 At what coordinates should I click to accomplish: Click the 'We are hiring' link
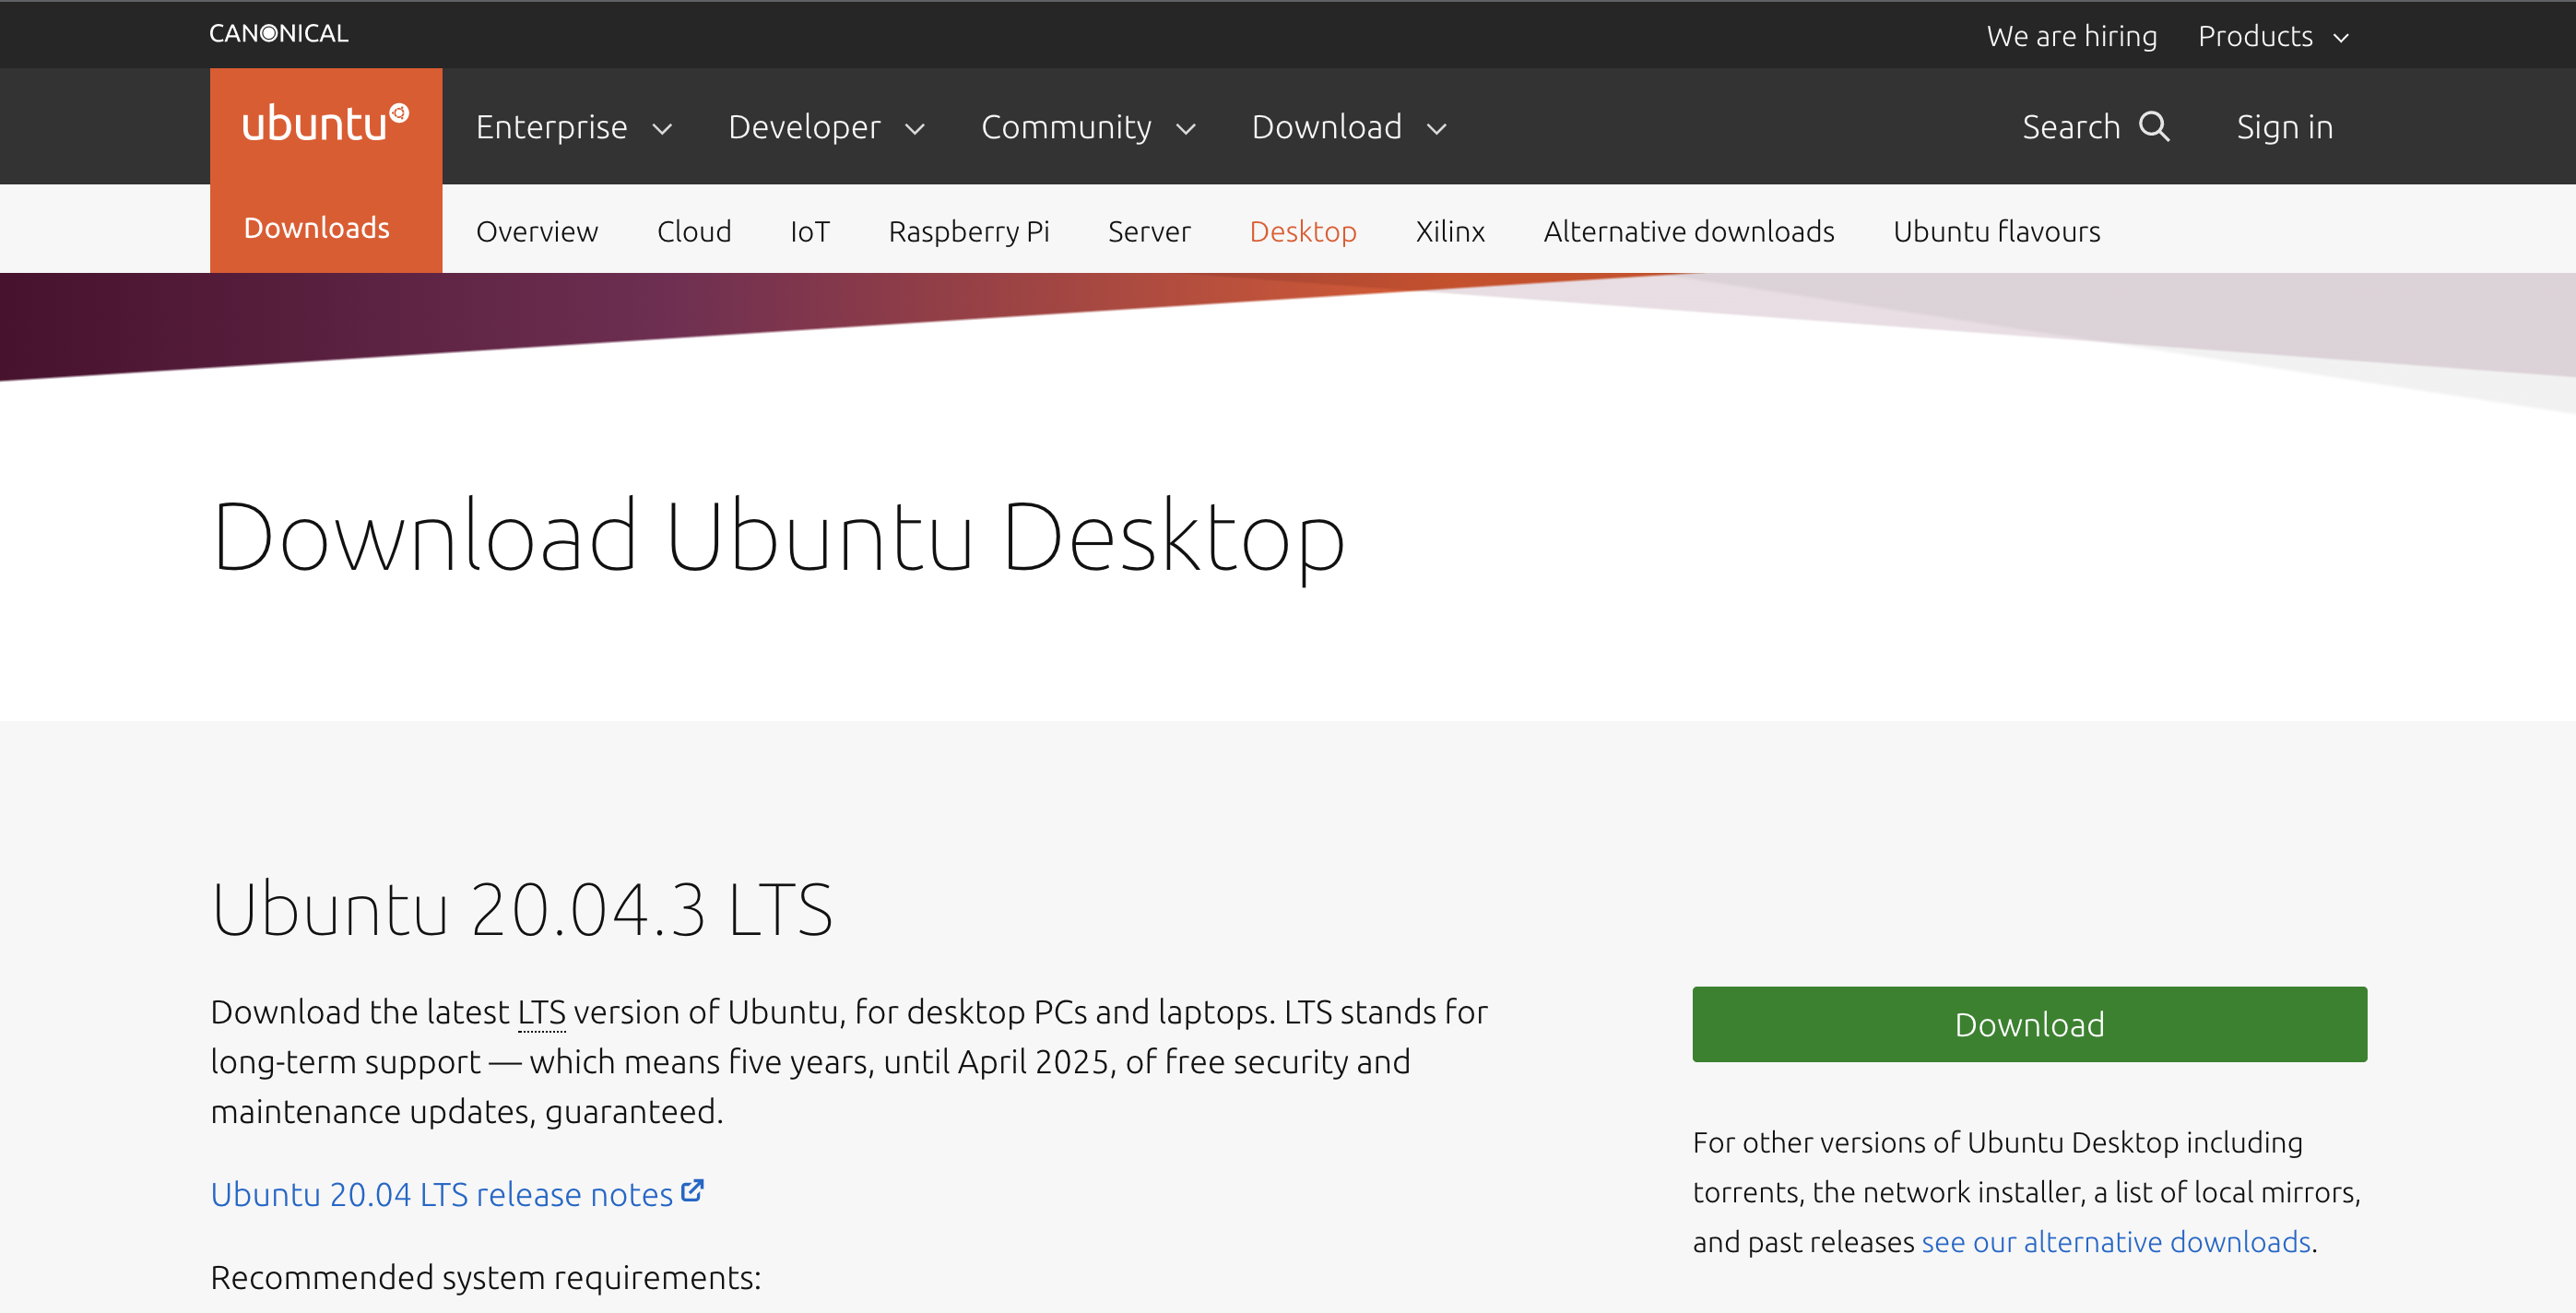2071,36
